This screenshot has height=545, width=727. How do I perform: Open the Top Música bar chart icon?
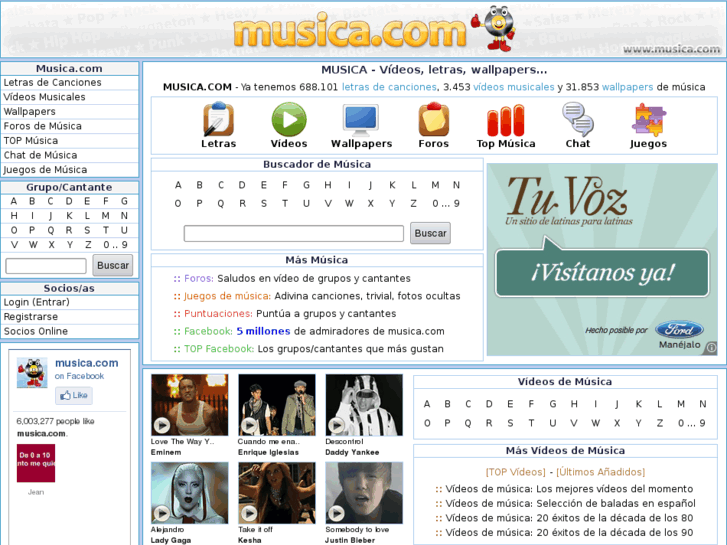(x=506, y=121)
